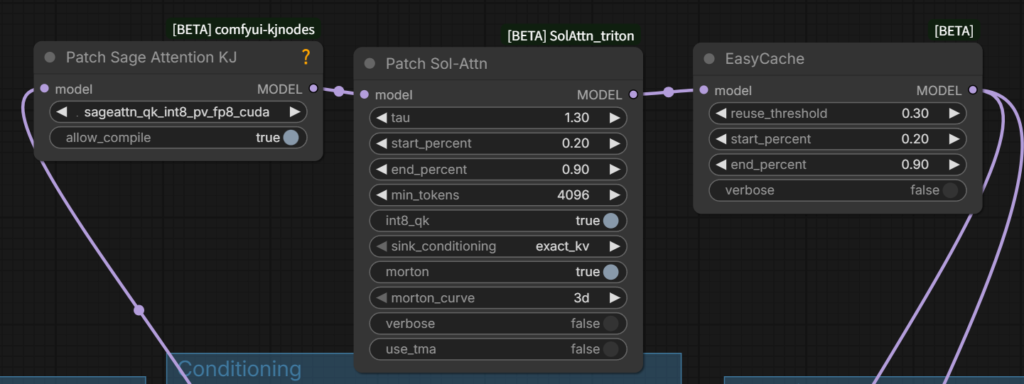Decrease Sol-Attn start_percent with left arrow
This screenshot has height=384, width=1024.
[x=381, y=143]
